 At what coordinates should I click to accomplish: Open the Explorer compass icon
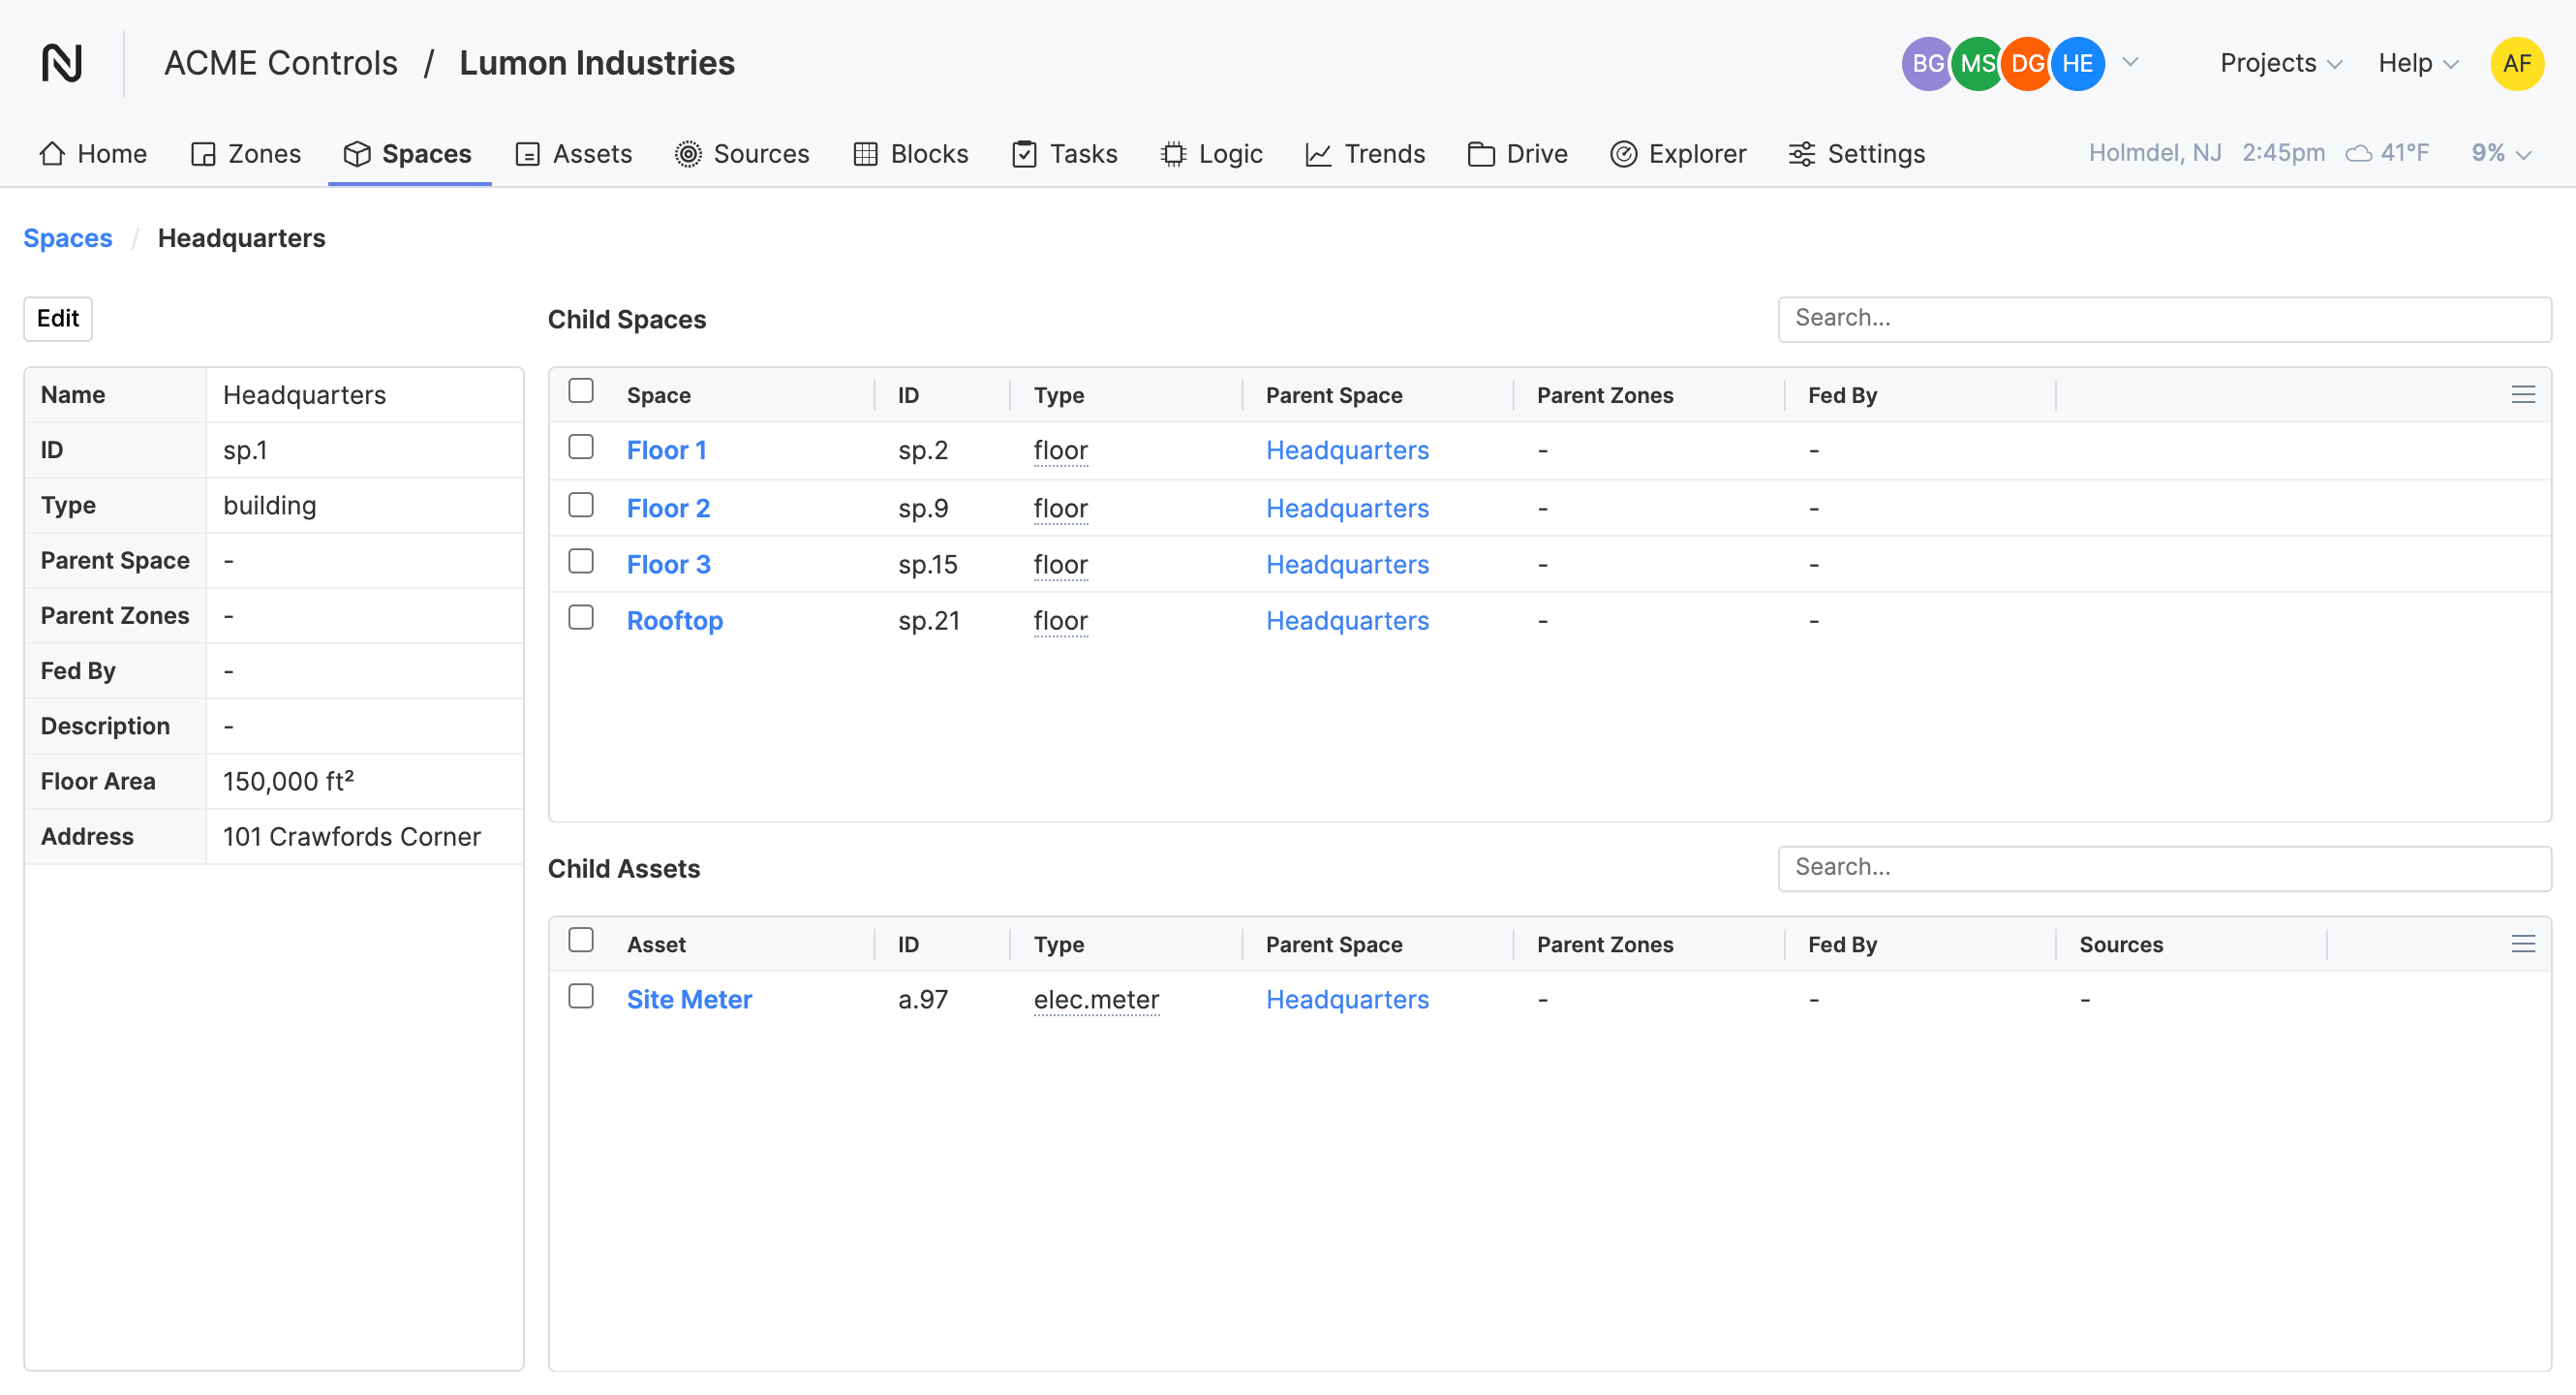[x=1623, y=154]
